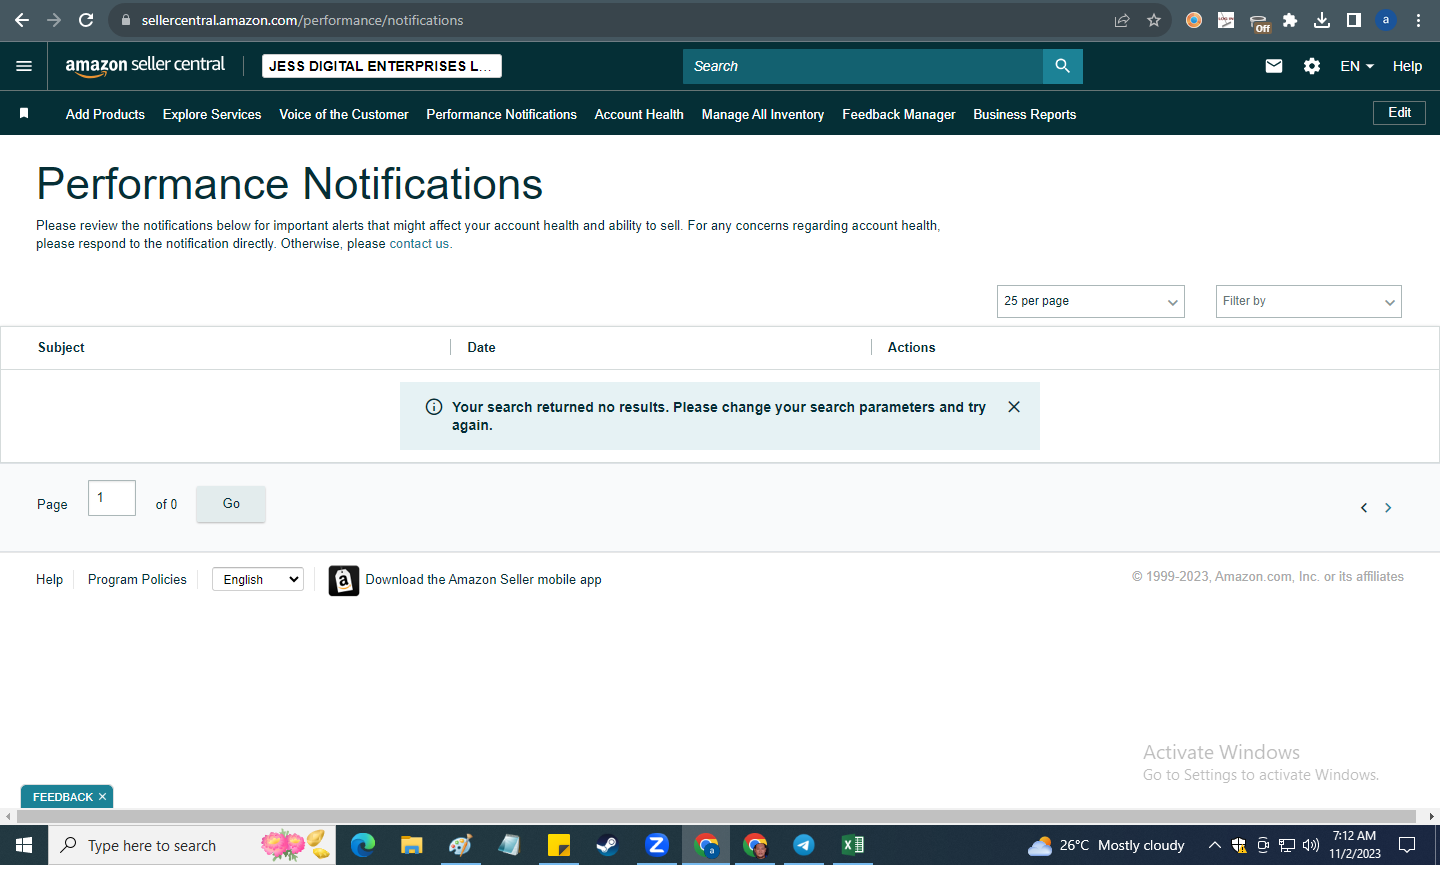This screenshot has height=872, width=1440.
Task: Open the Windows notification center
Action: tap(1407, 845)
